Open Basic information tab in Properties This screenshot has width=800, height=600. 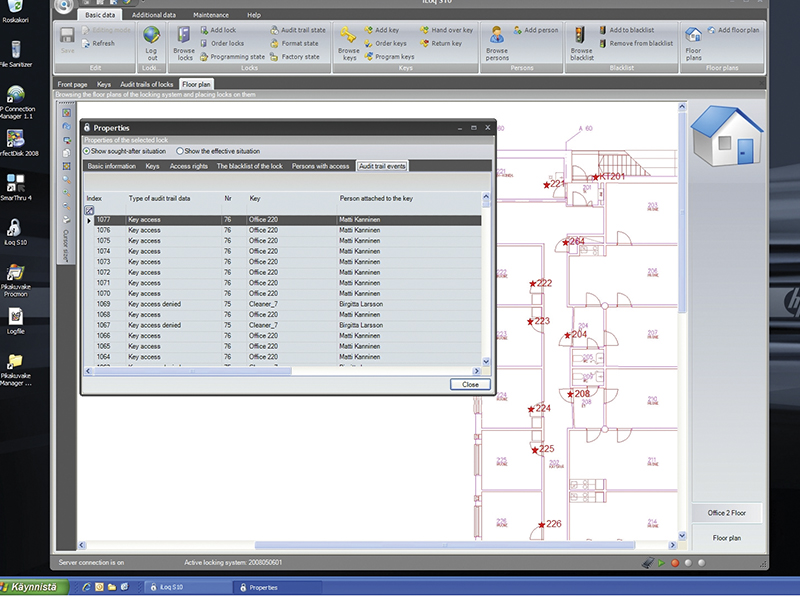(112, 166)
